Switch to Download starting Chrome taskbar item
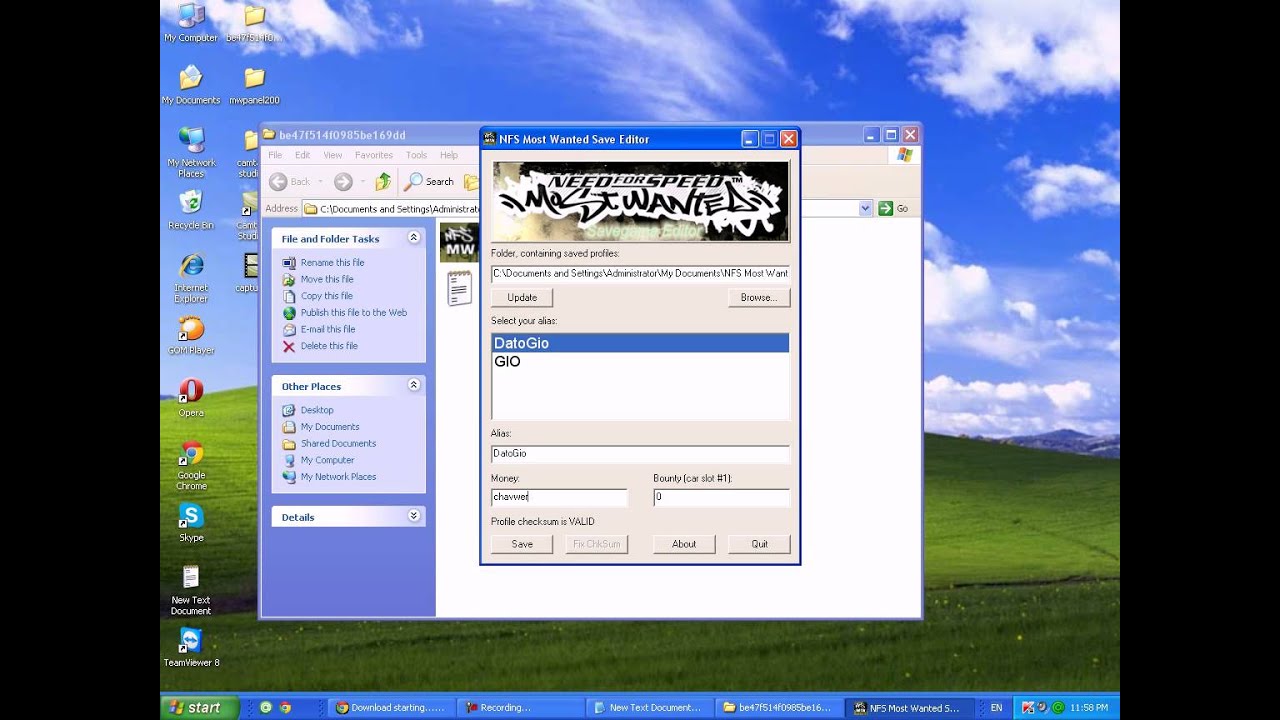Viewport: 1280px width, 720px height. point(390,707)
